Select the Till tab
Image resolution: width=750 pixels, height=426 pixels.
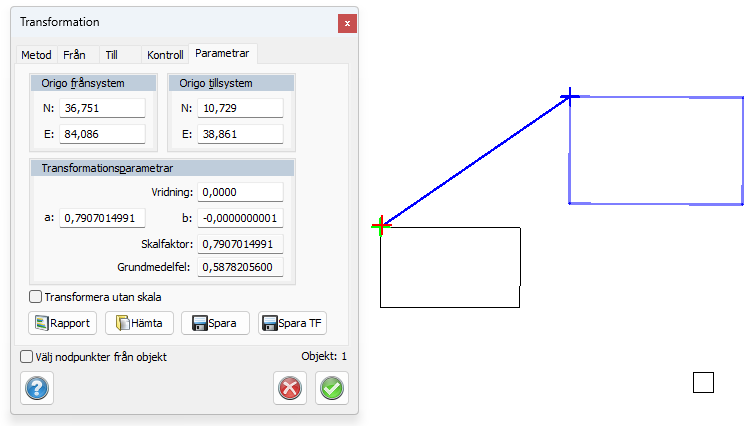click(111, 55)
